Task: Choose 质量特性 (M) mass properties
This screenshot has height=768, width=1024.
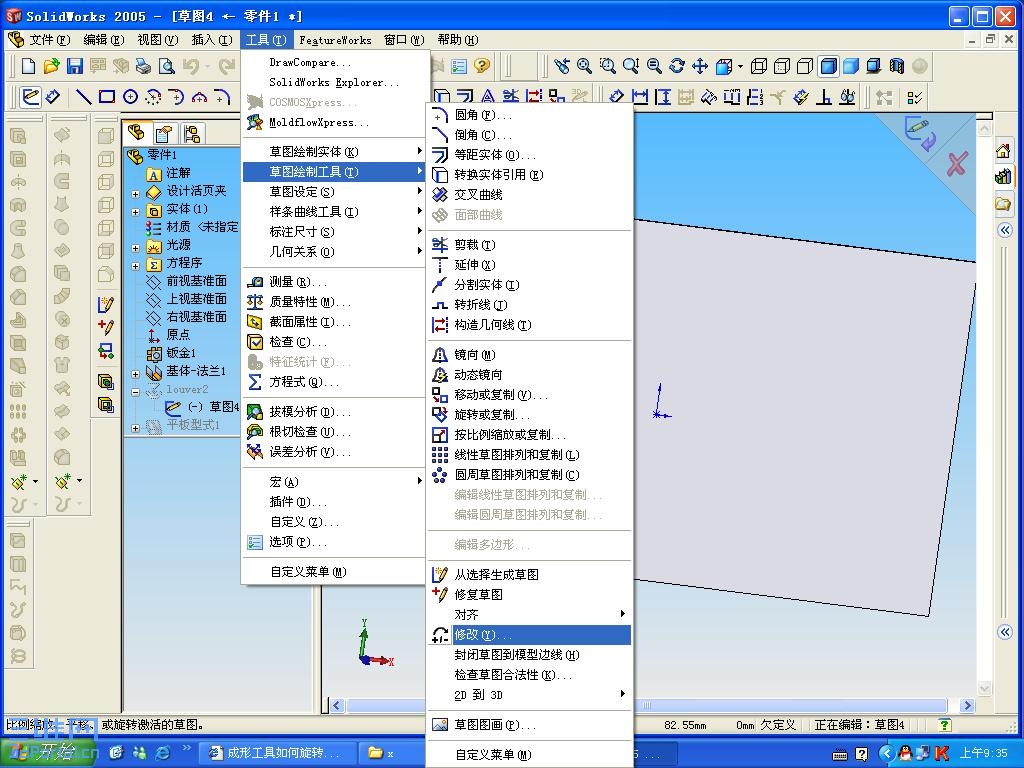Action: point(334,302)
